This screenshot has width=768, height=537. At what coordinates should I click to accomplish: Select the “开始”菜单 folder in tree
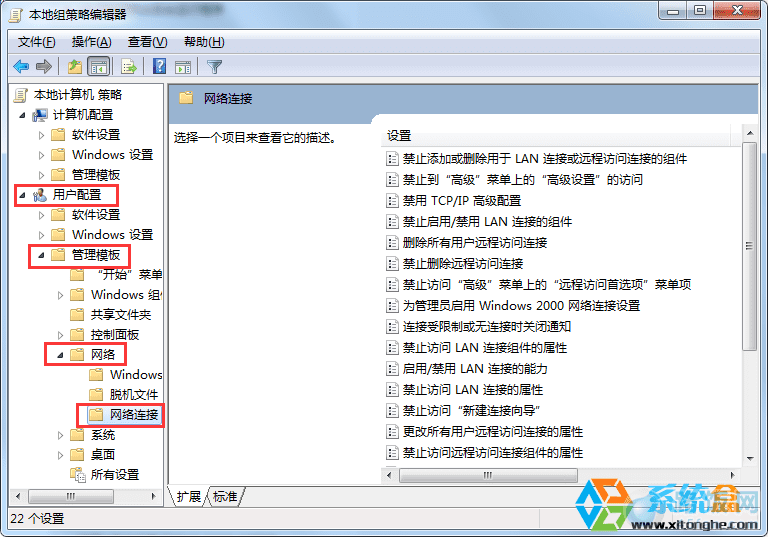click(x=129, y=274)
